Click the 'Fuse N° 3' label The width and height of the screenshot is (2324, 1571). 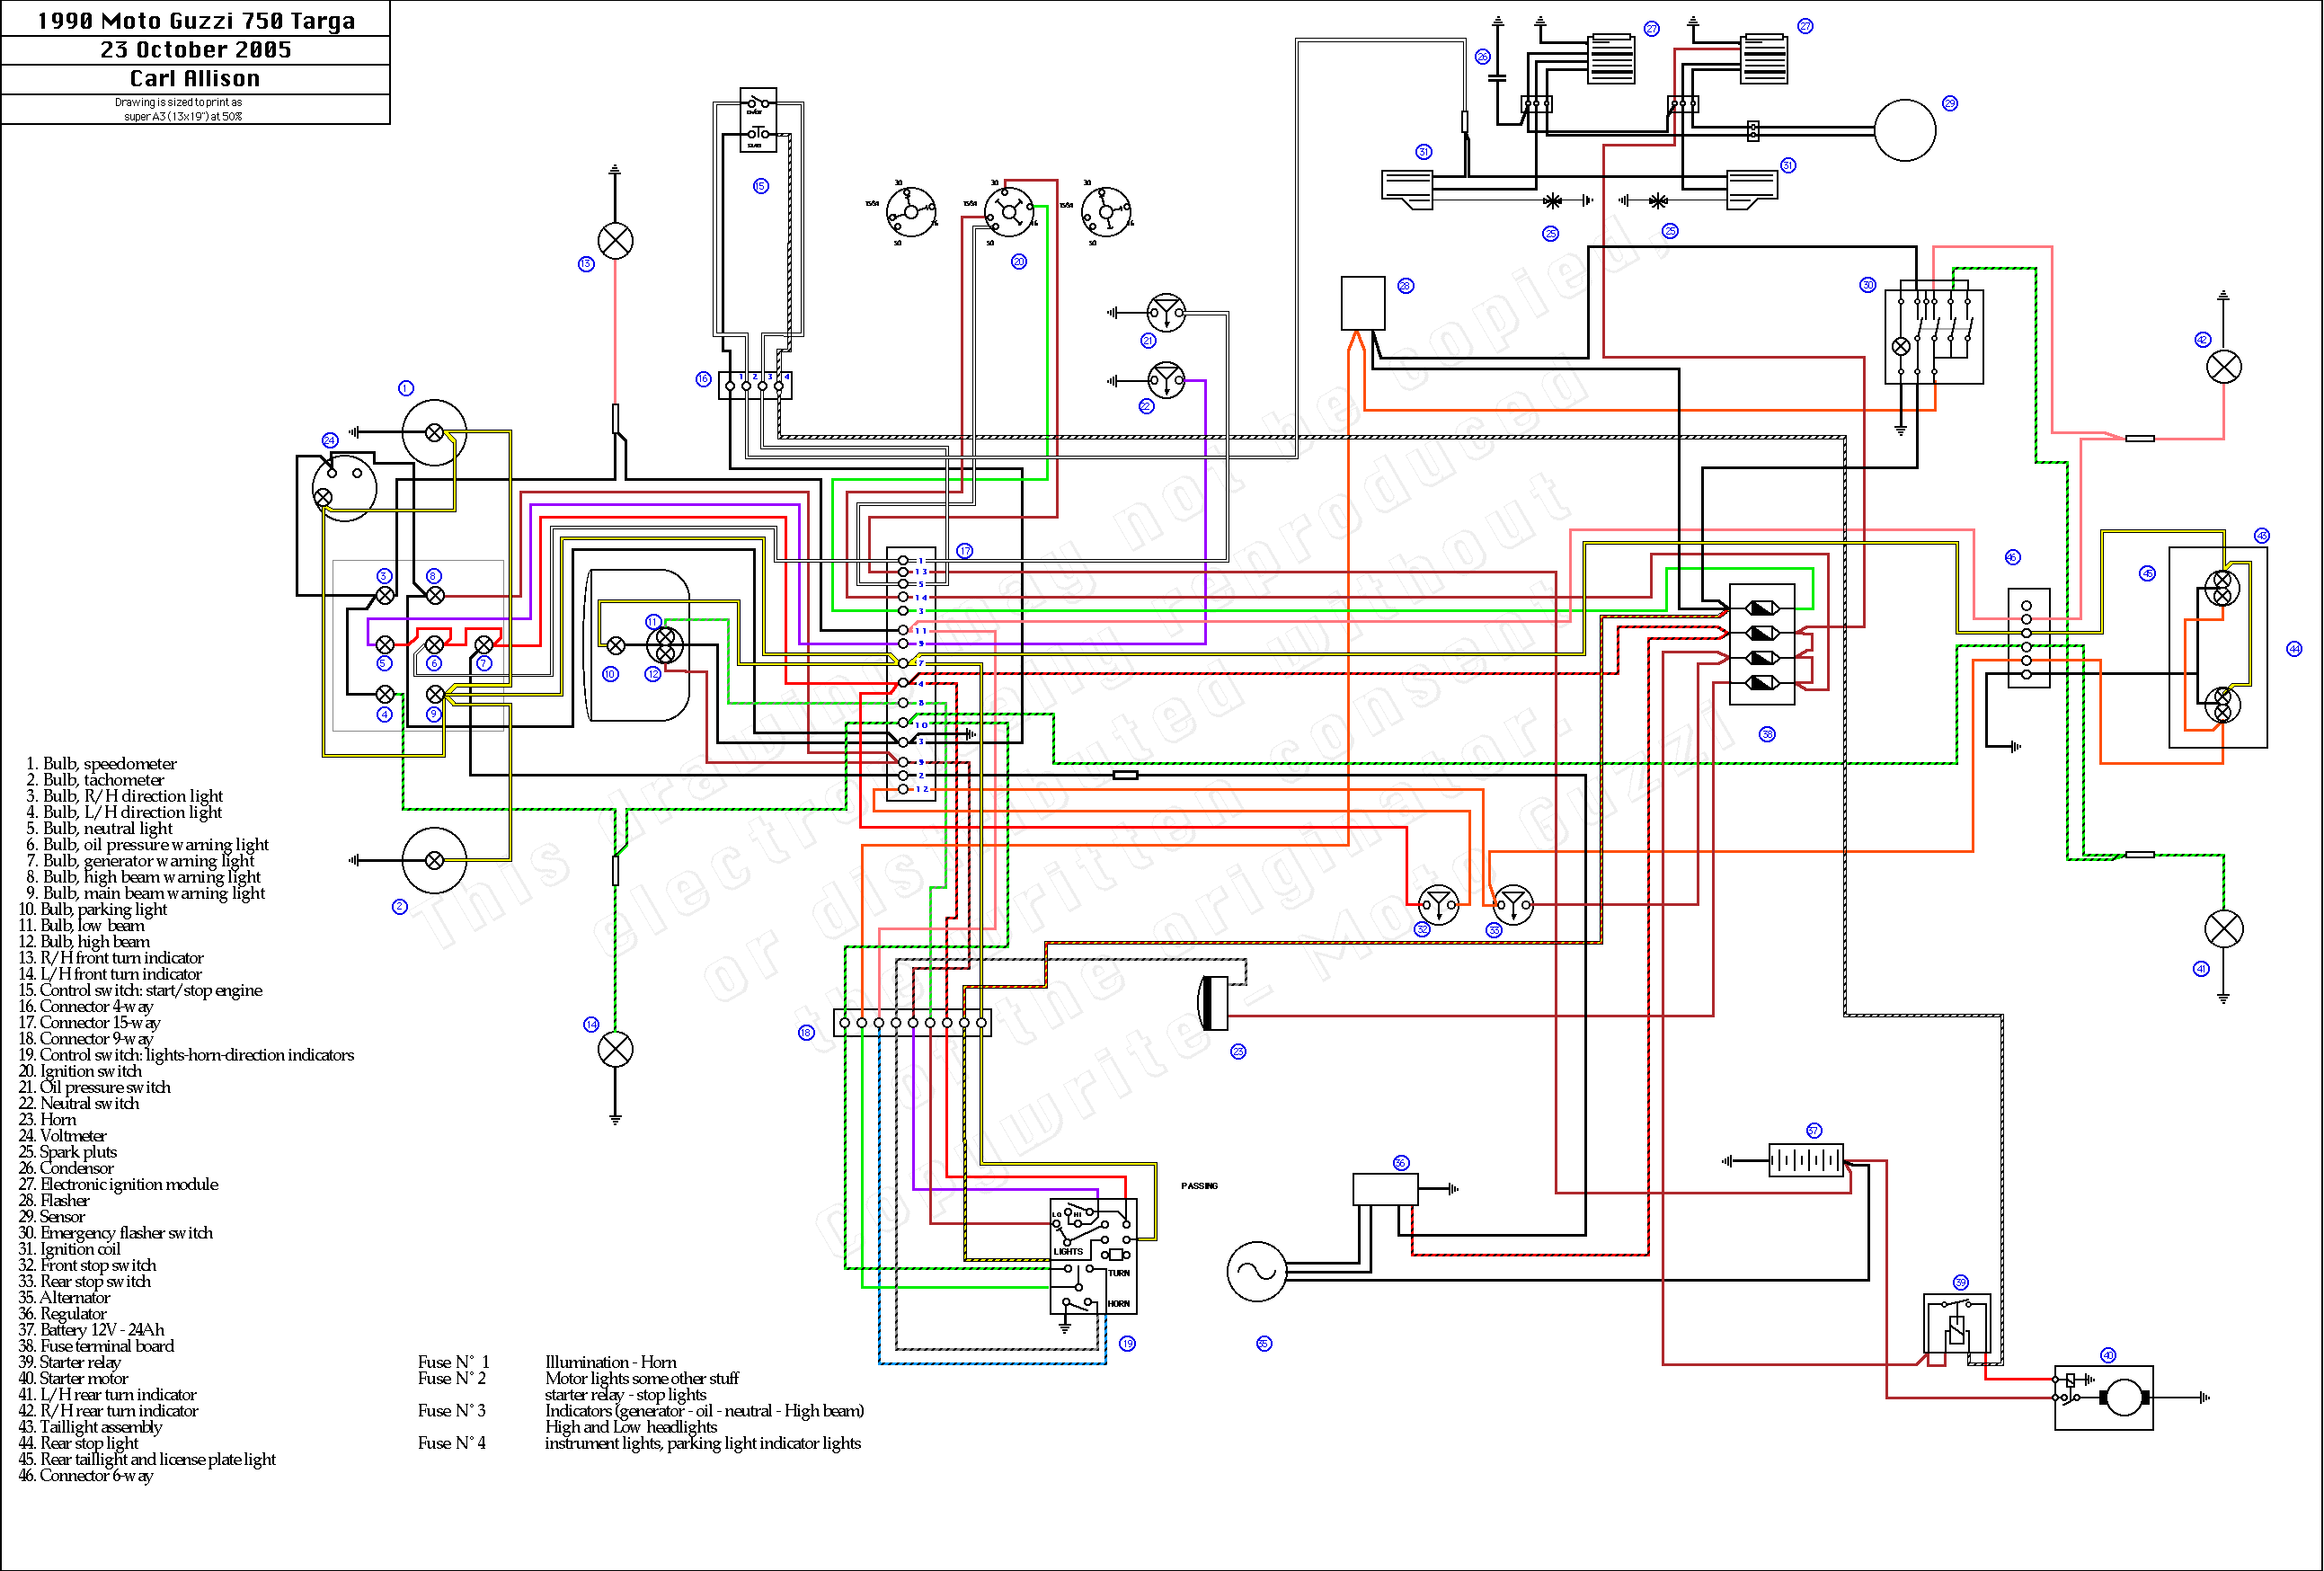tap(452, 1411)
